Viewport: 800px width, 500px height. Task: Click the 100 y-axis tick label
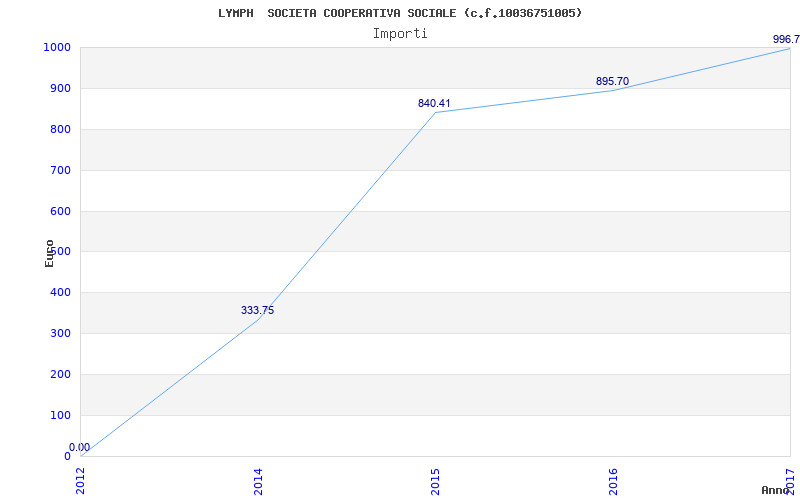pos(60,415)
